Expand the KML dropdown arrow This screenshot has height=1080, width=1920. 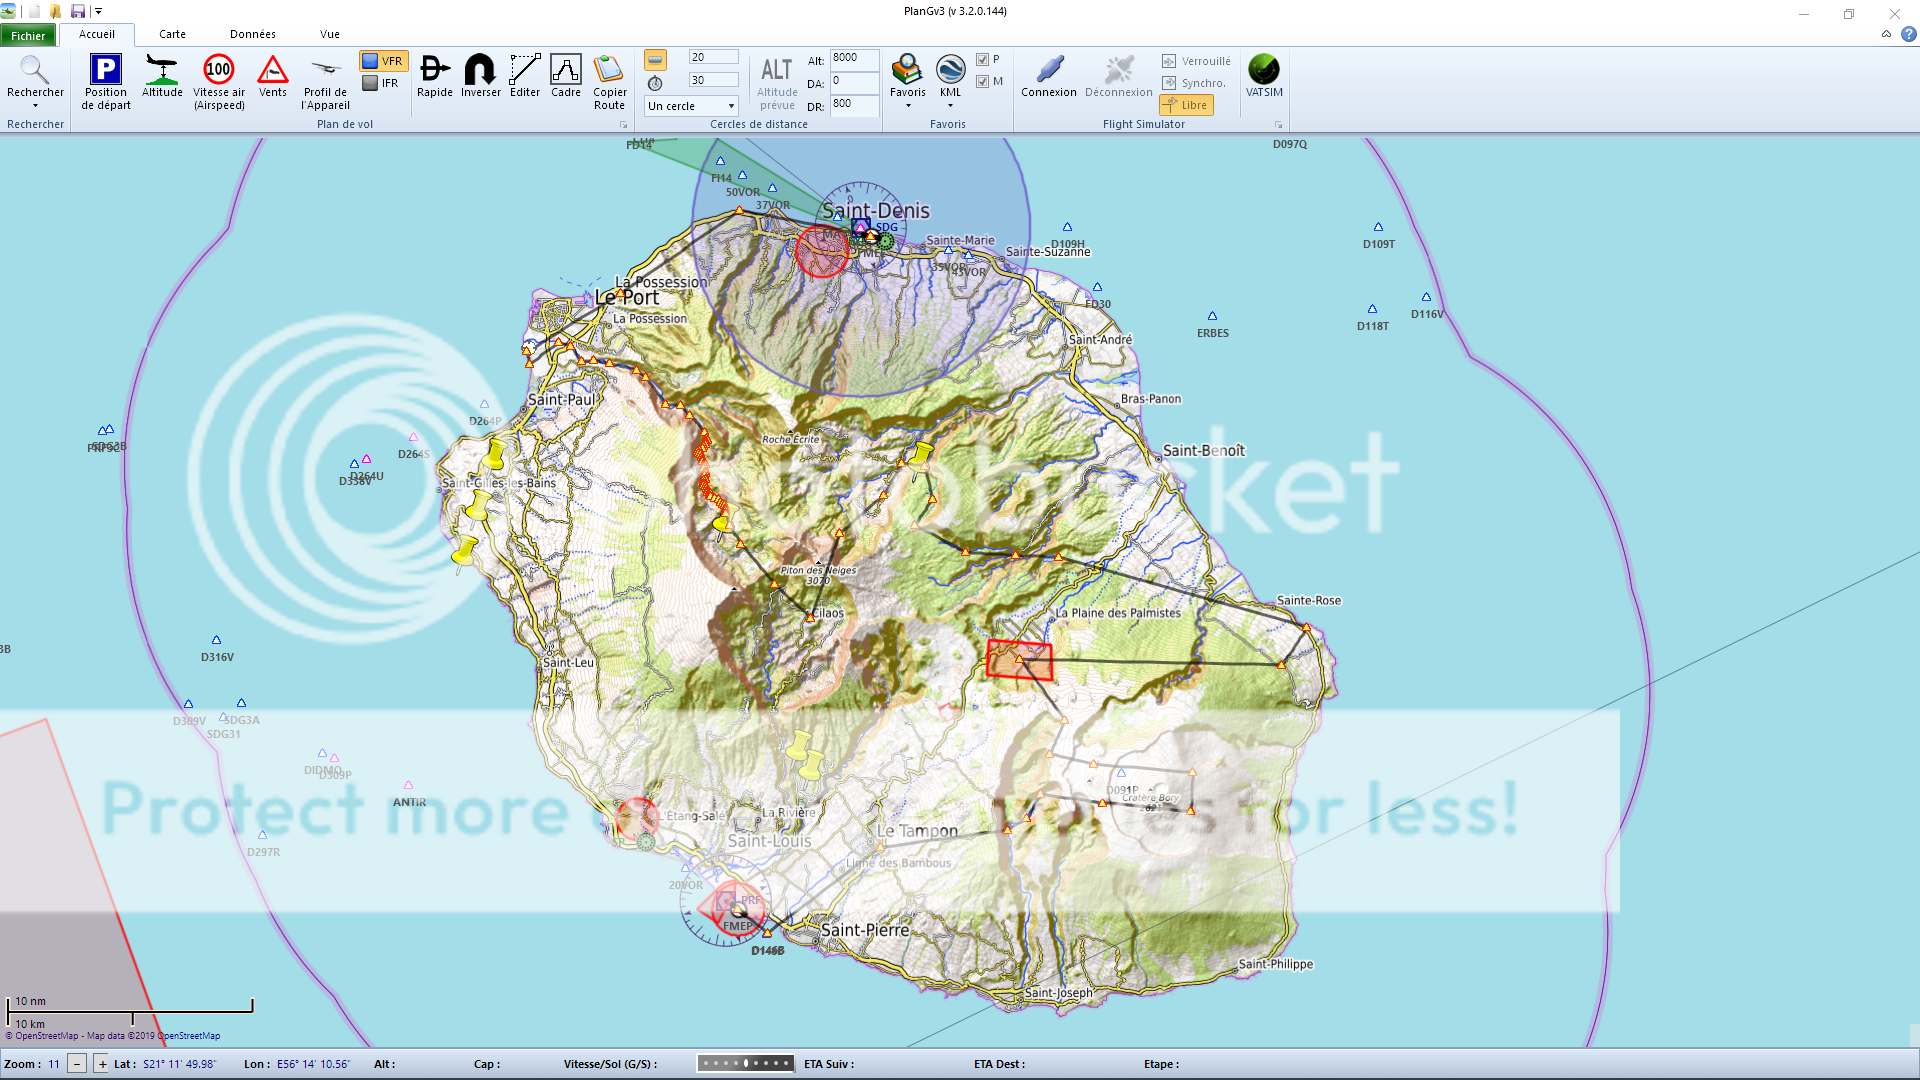coord(950,106)
